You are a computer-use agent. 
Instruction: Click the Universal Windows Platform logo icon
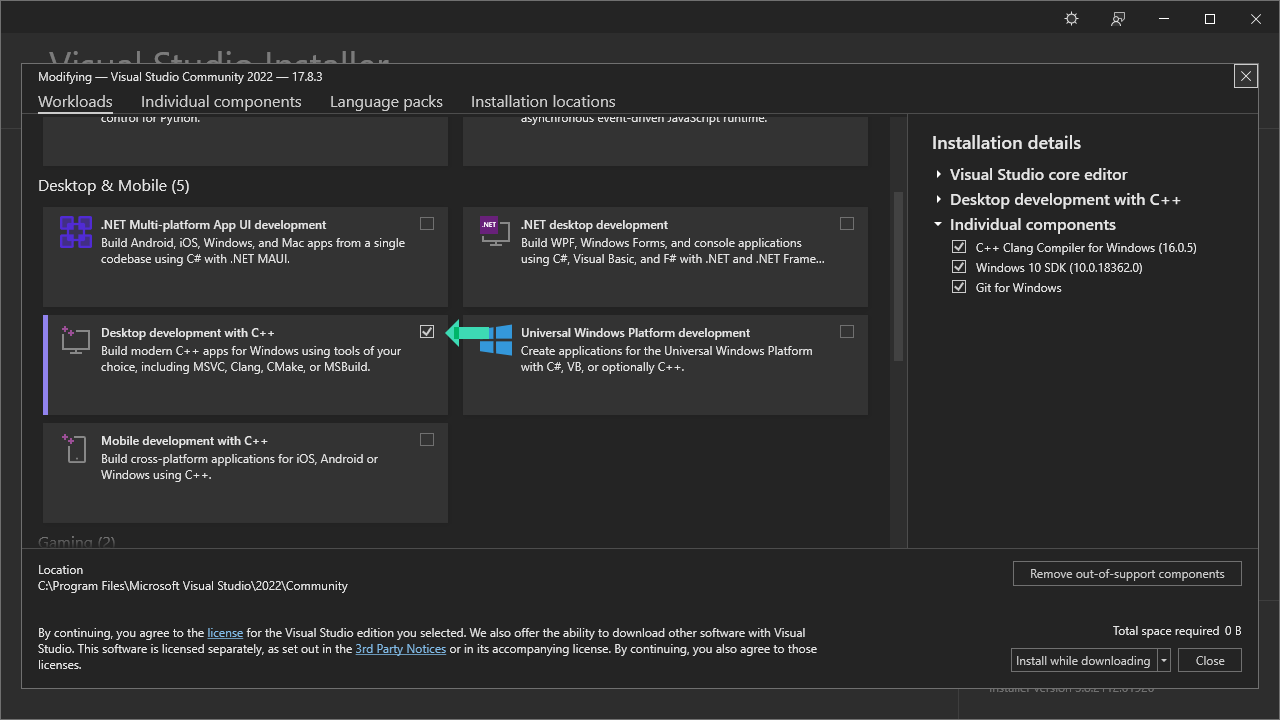tap(496, 340)
